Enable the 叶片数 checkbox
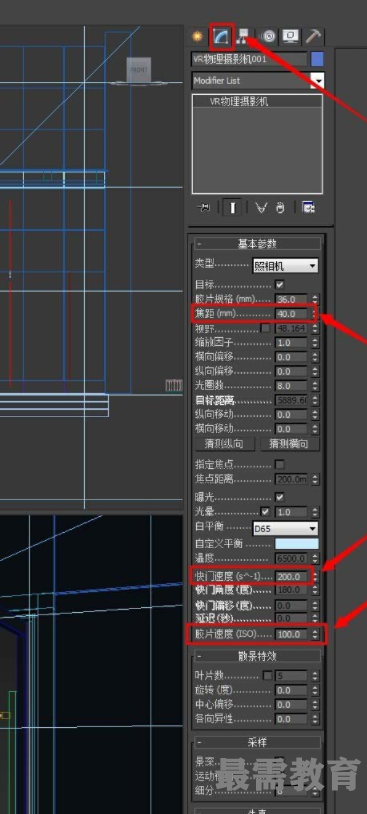Screen dimensions: 367x814 pos(267,675)
